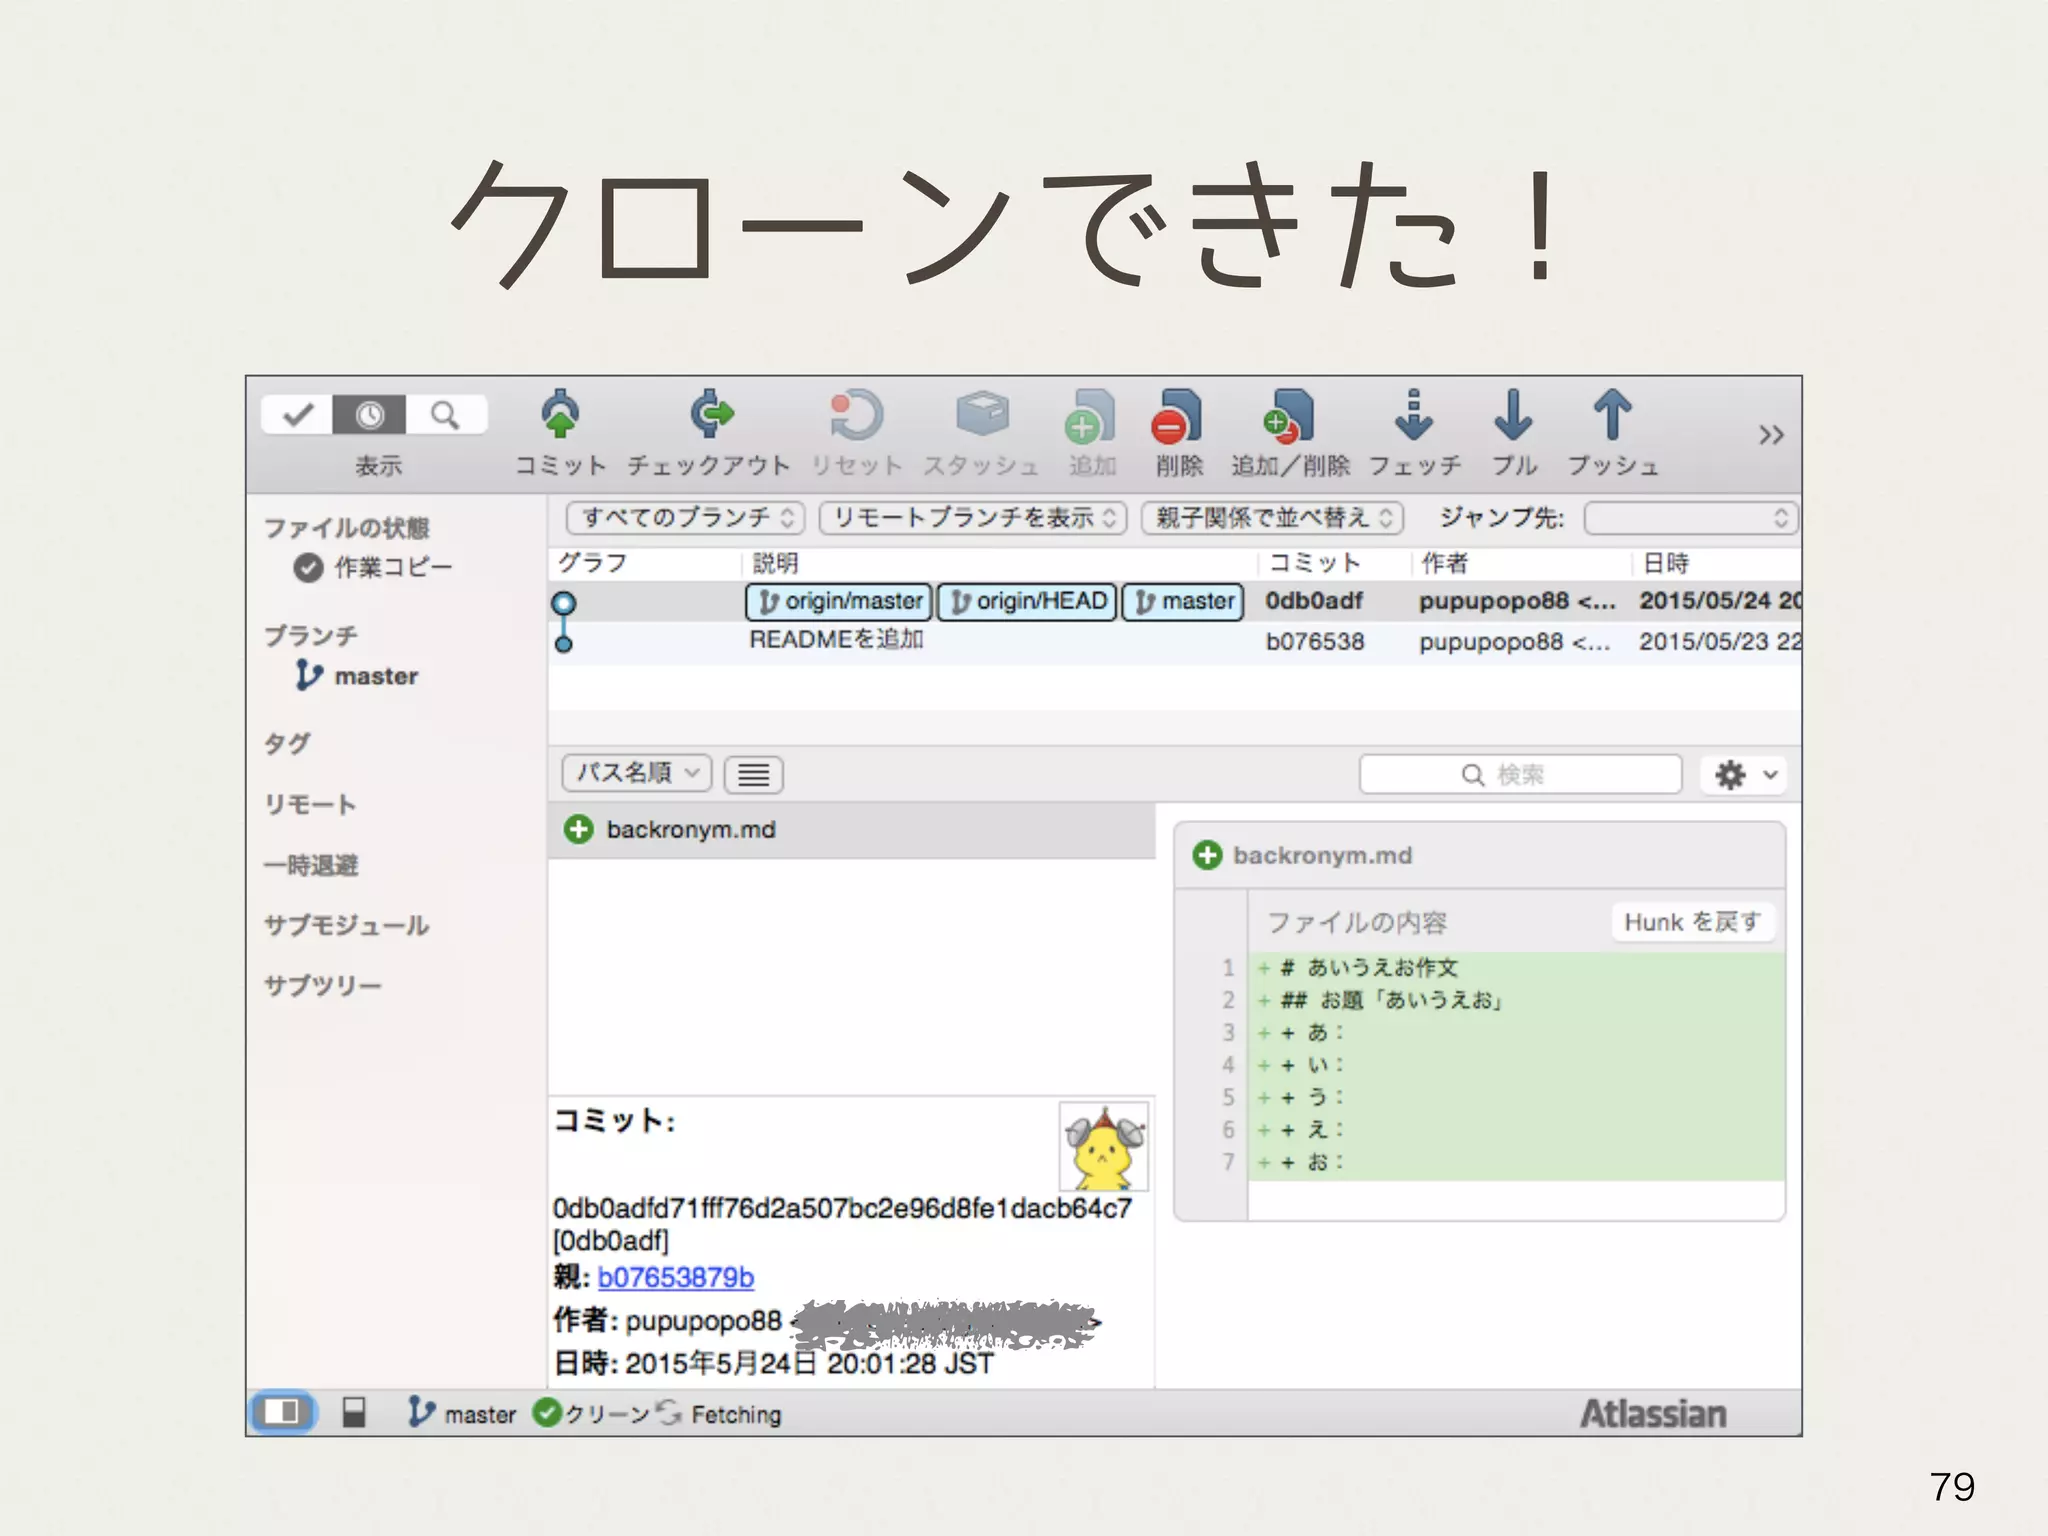Screen dimensions: 2048x1536
Task: Open the パス名順 sort dropdown
Action: (x=637, y=773)
